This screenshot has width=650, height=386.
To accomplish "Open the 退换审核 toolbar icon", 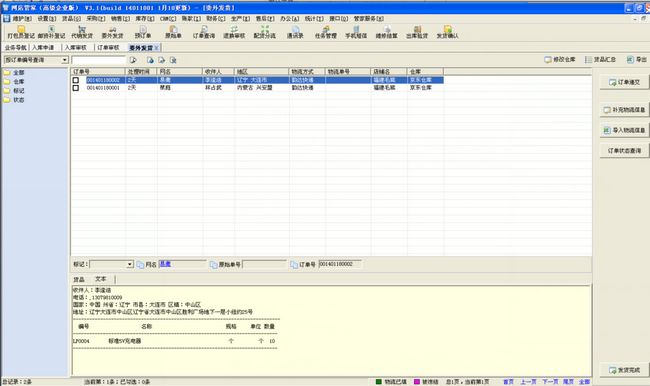I will 234,32.
